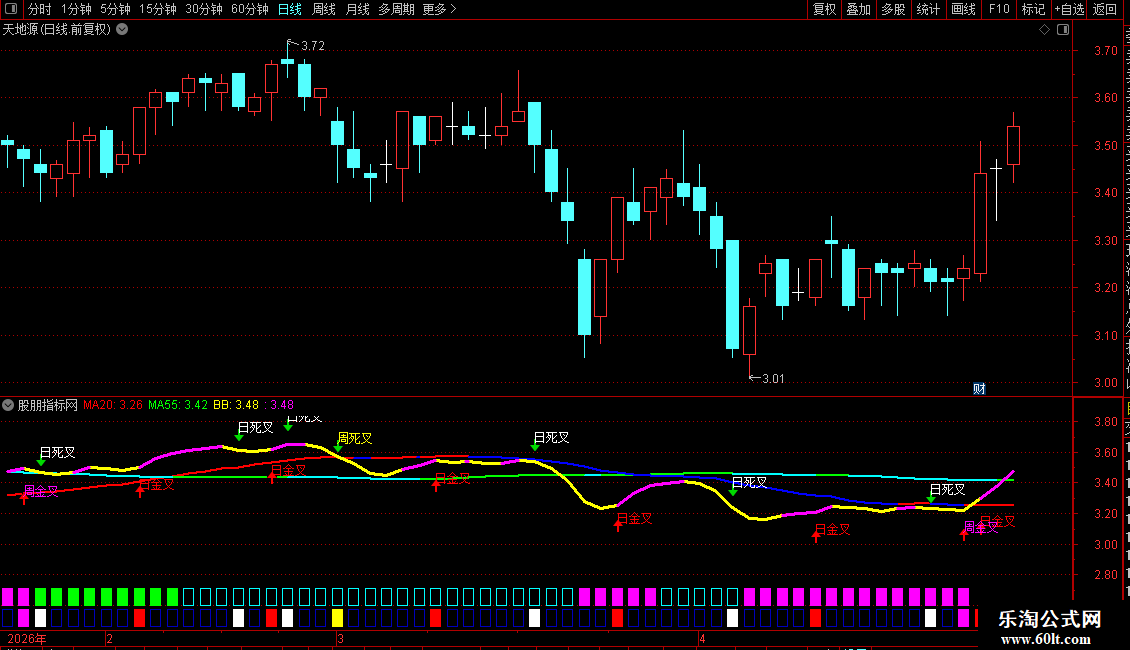Click the BB: 3.48 indicator value

236,405
